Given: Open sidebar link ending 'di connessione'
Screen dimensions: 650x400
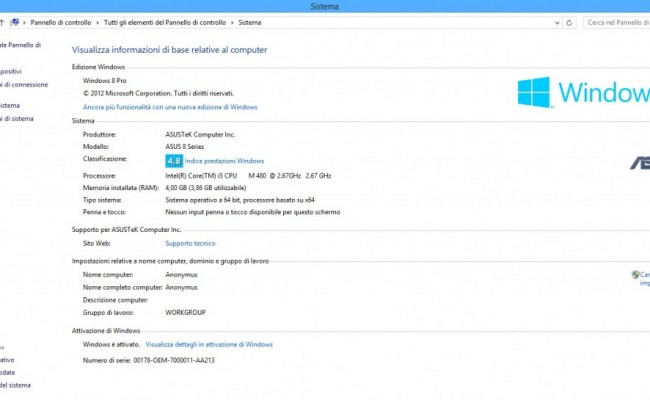Looking at the screenshot, I should point(24,85).
